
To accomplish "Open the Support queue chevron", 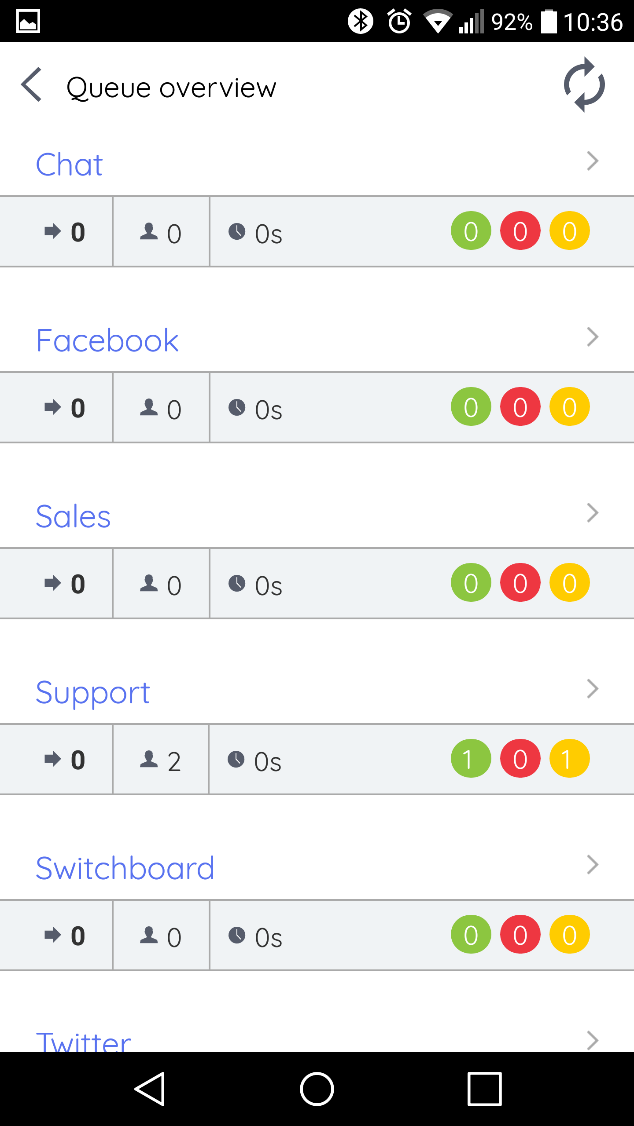I will (x=592, y=689).
